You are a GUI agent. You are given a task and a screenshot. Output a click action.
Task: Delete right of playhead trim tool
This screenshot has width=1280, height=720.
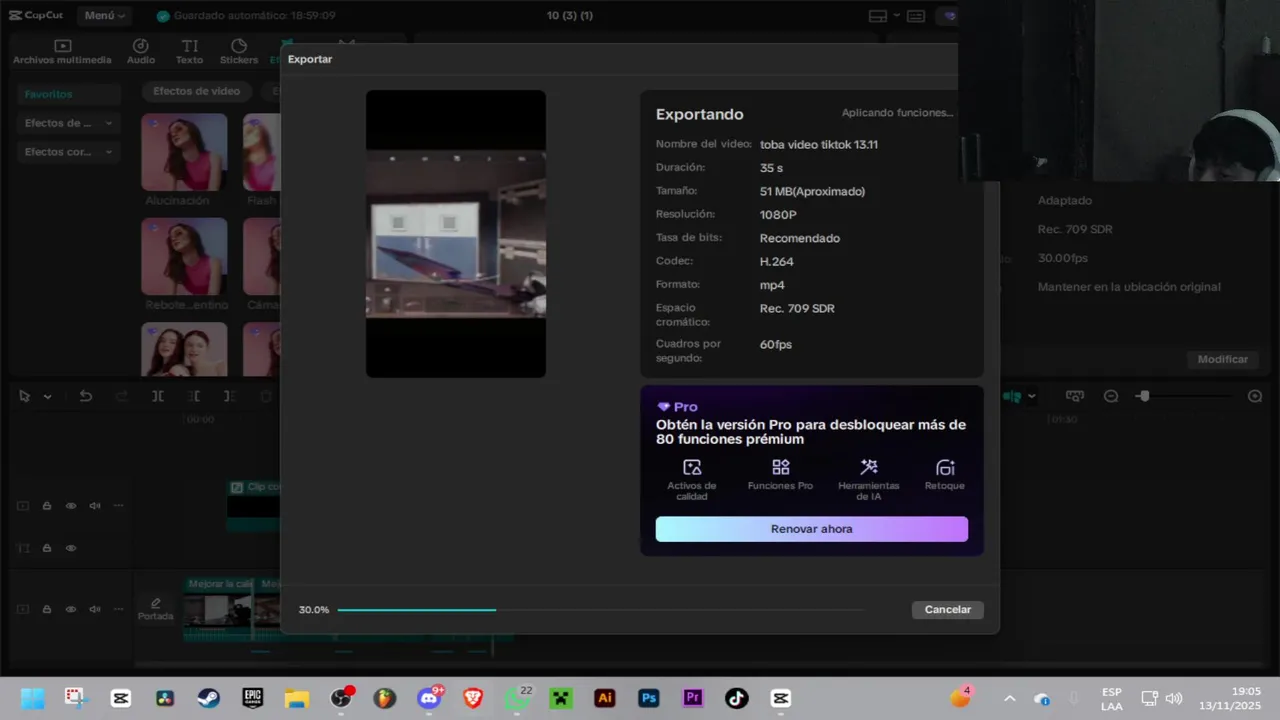coord(230,397)
